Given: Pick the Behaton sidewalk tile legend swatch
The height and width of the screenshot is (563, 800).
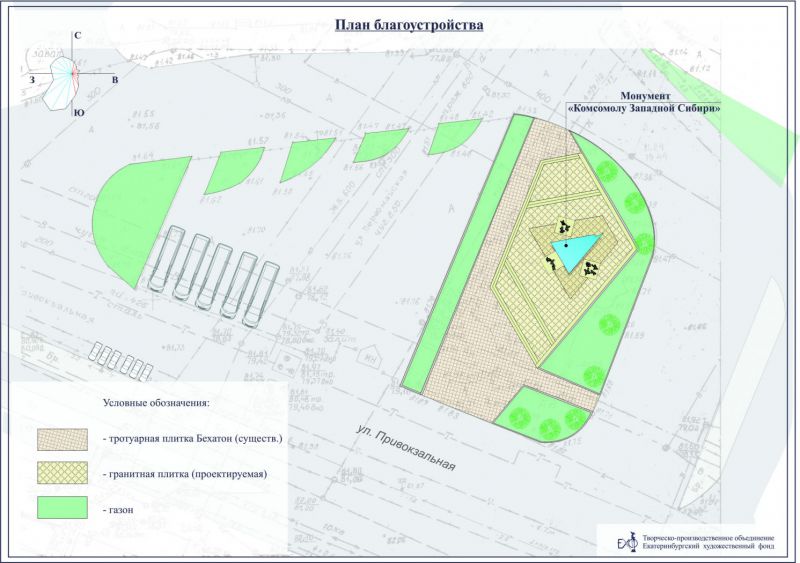Looking at the screenshot, I should (x=65, y=439).
